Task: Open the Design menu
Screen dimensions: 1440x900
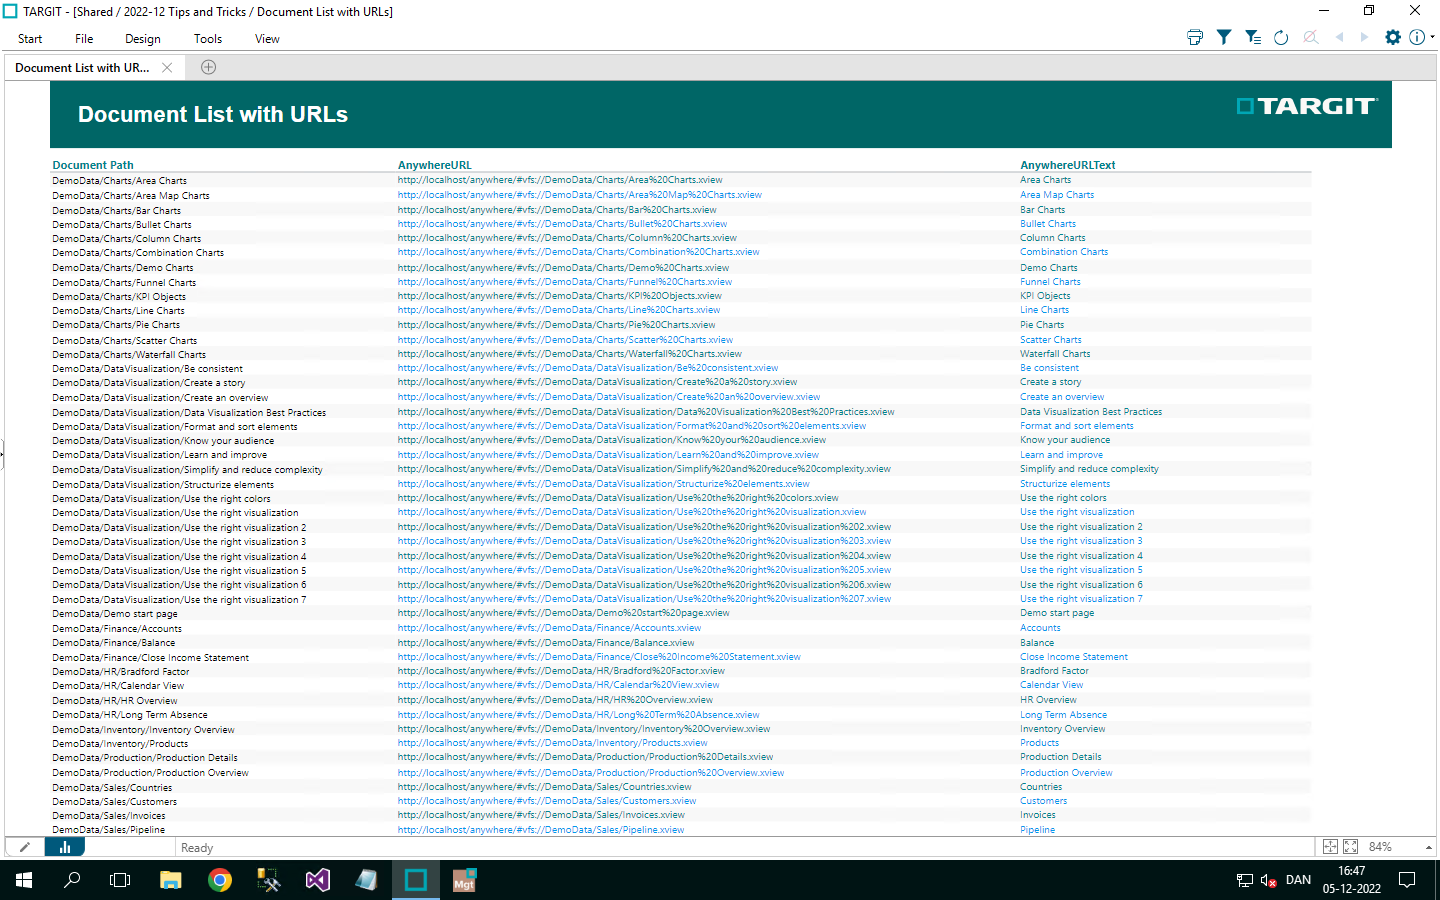Action: coord(143,39)
